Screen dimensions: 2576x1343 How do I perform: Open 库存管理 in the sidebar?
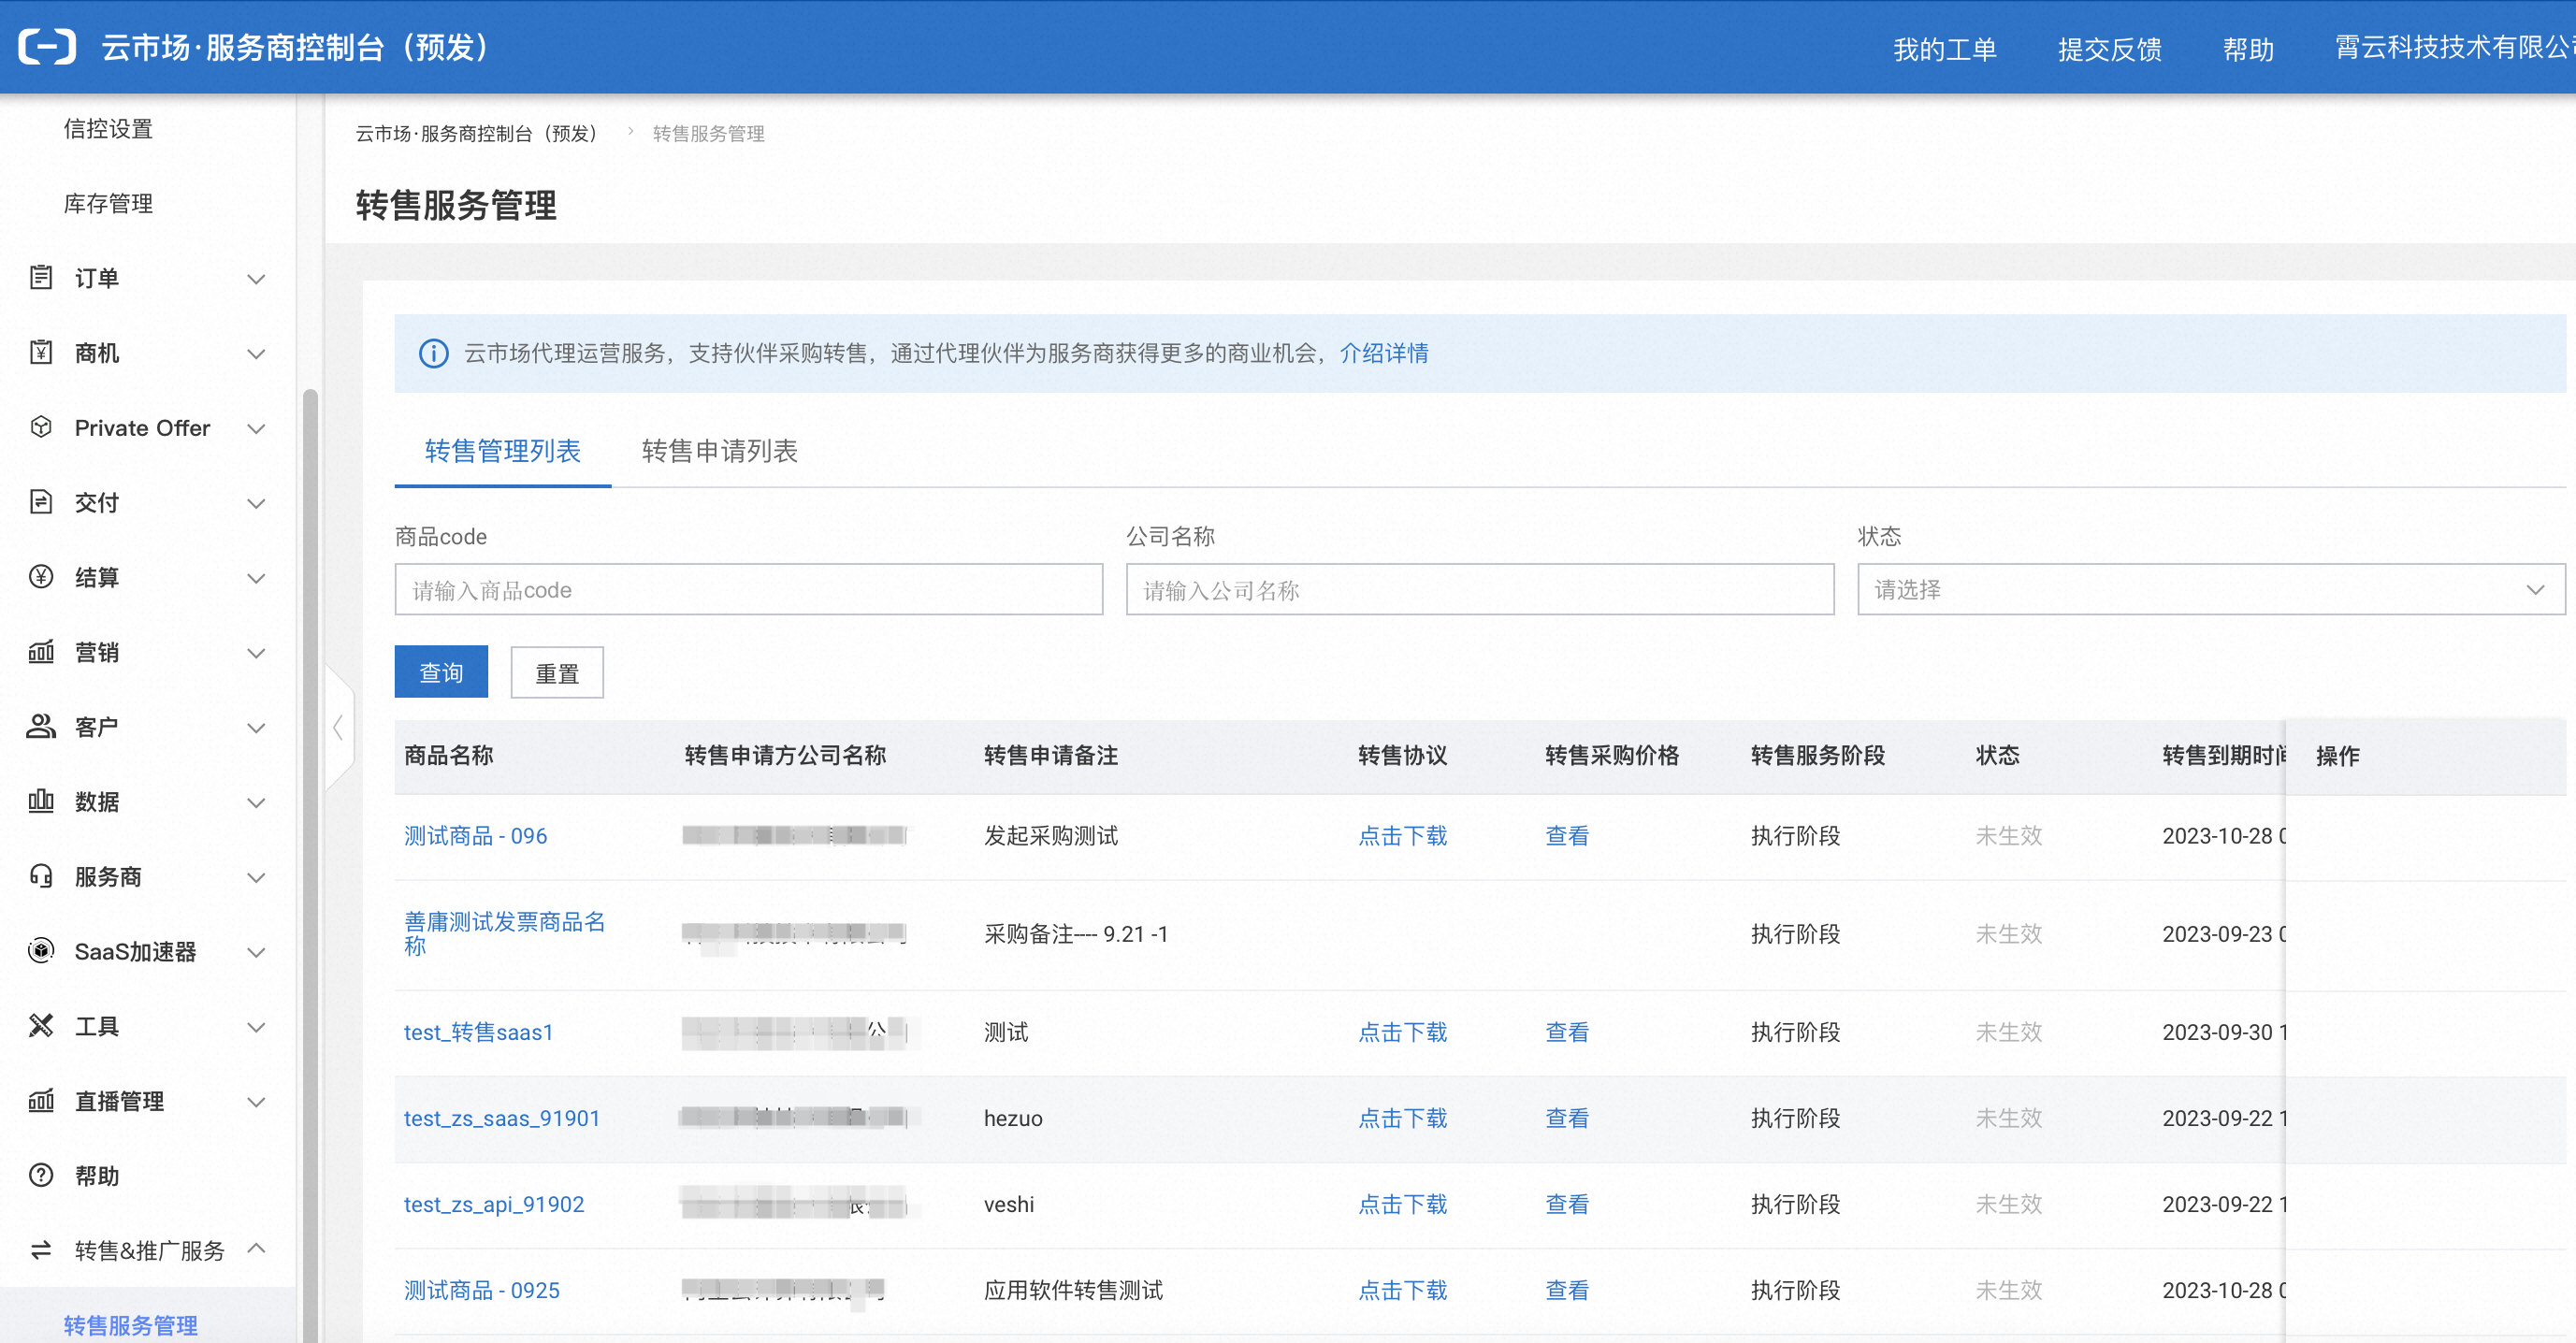point(108,204)
